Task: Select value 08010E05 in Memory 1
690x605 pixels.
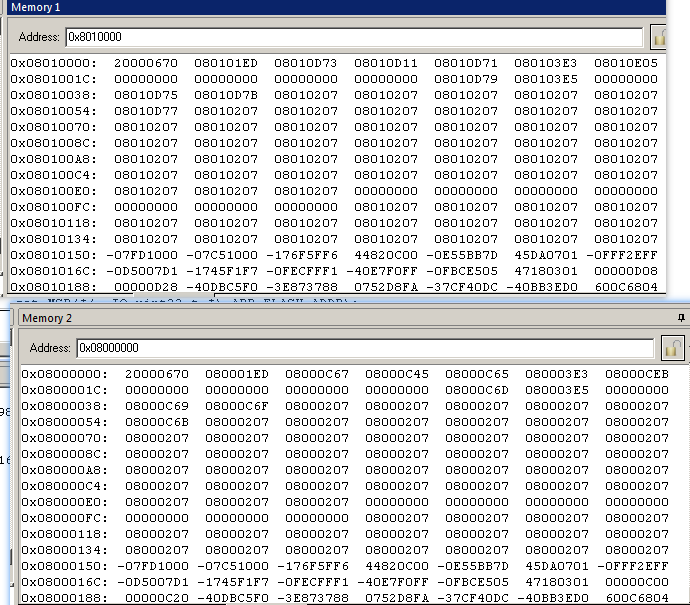Action: [626, 63]
